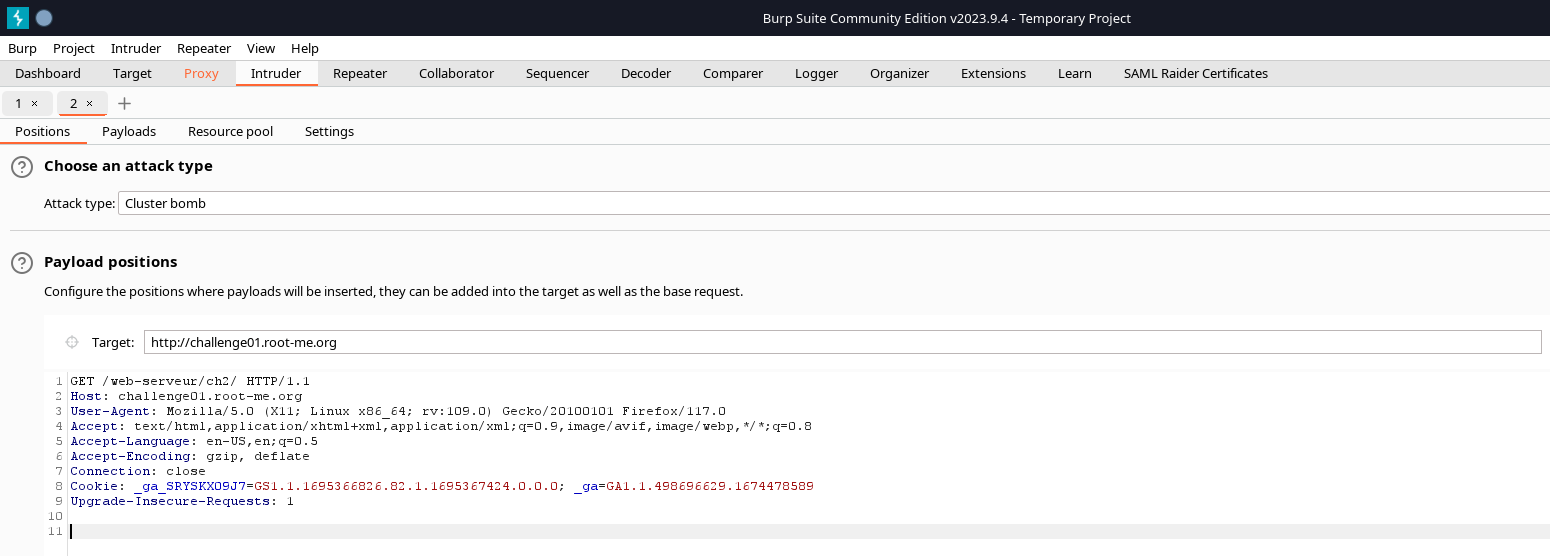Click the Connection: close line
1550x556 pixels.
click(x=138, y=471)
